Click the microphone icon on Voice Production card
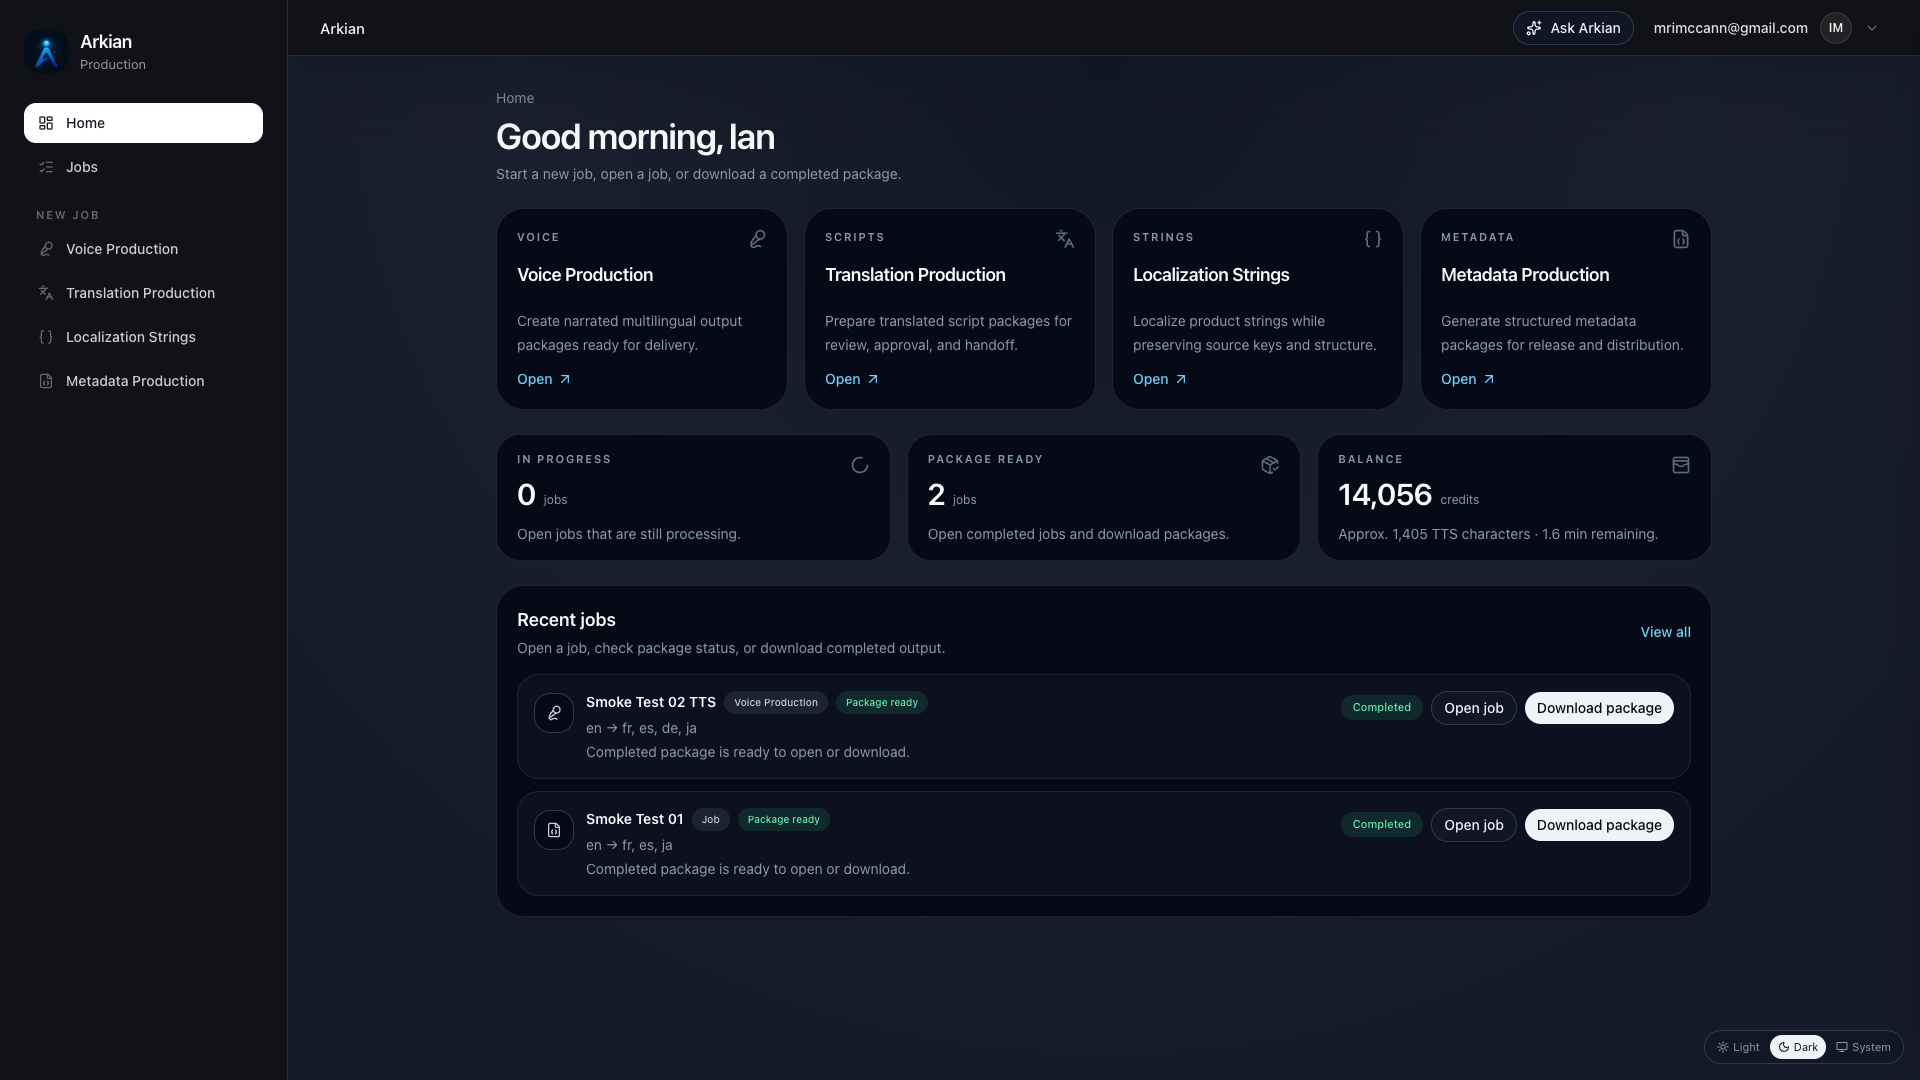Screen dimensions: 1920x1080 [757, 239]
